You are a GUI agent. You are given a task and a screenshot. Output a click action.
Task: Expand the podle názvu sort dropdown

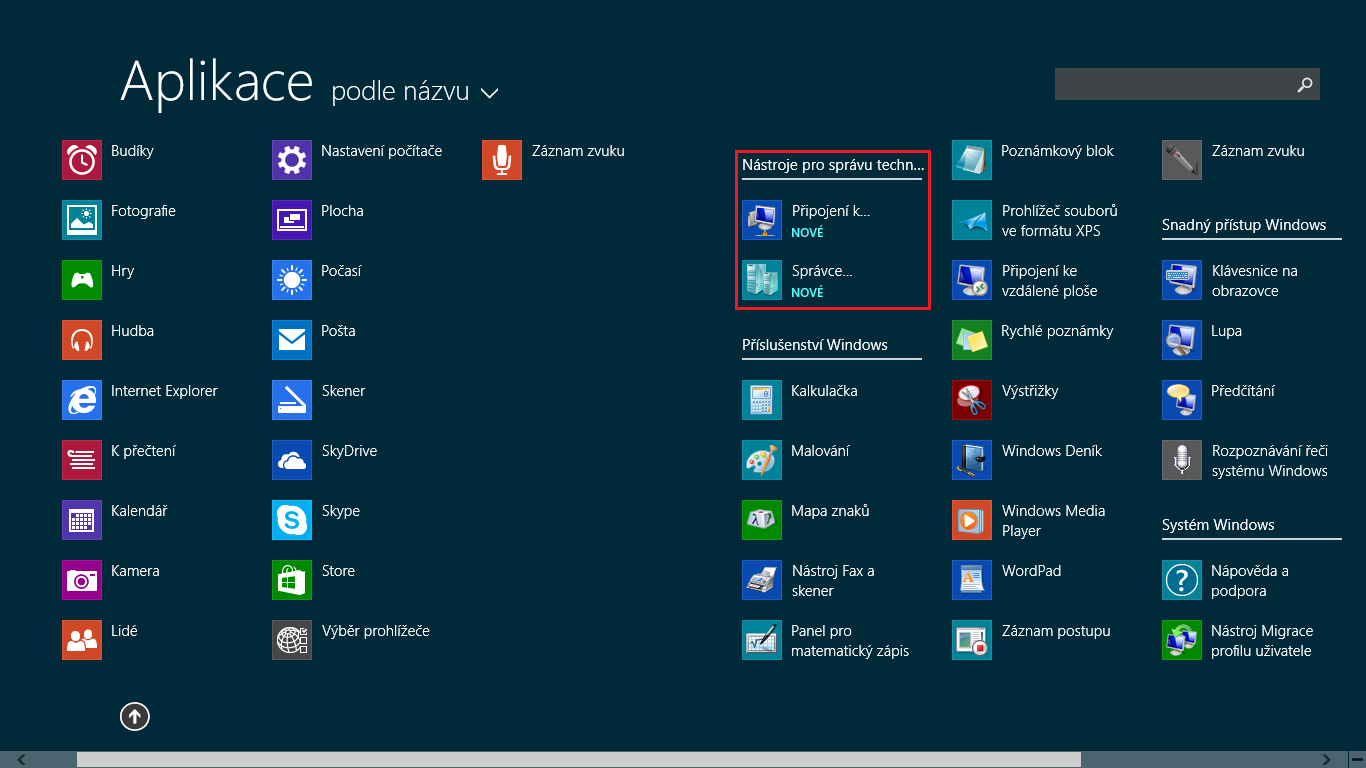click(x=410, y=91)
